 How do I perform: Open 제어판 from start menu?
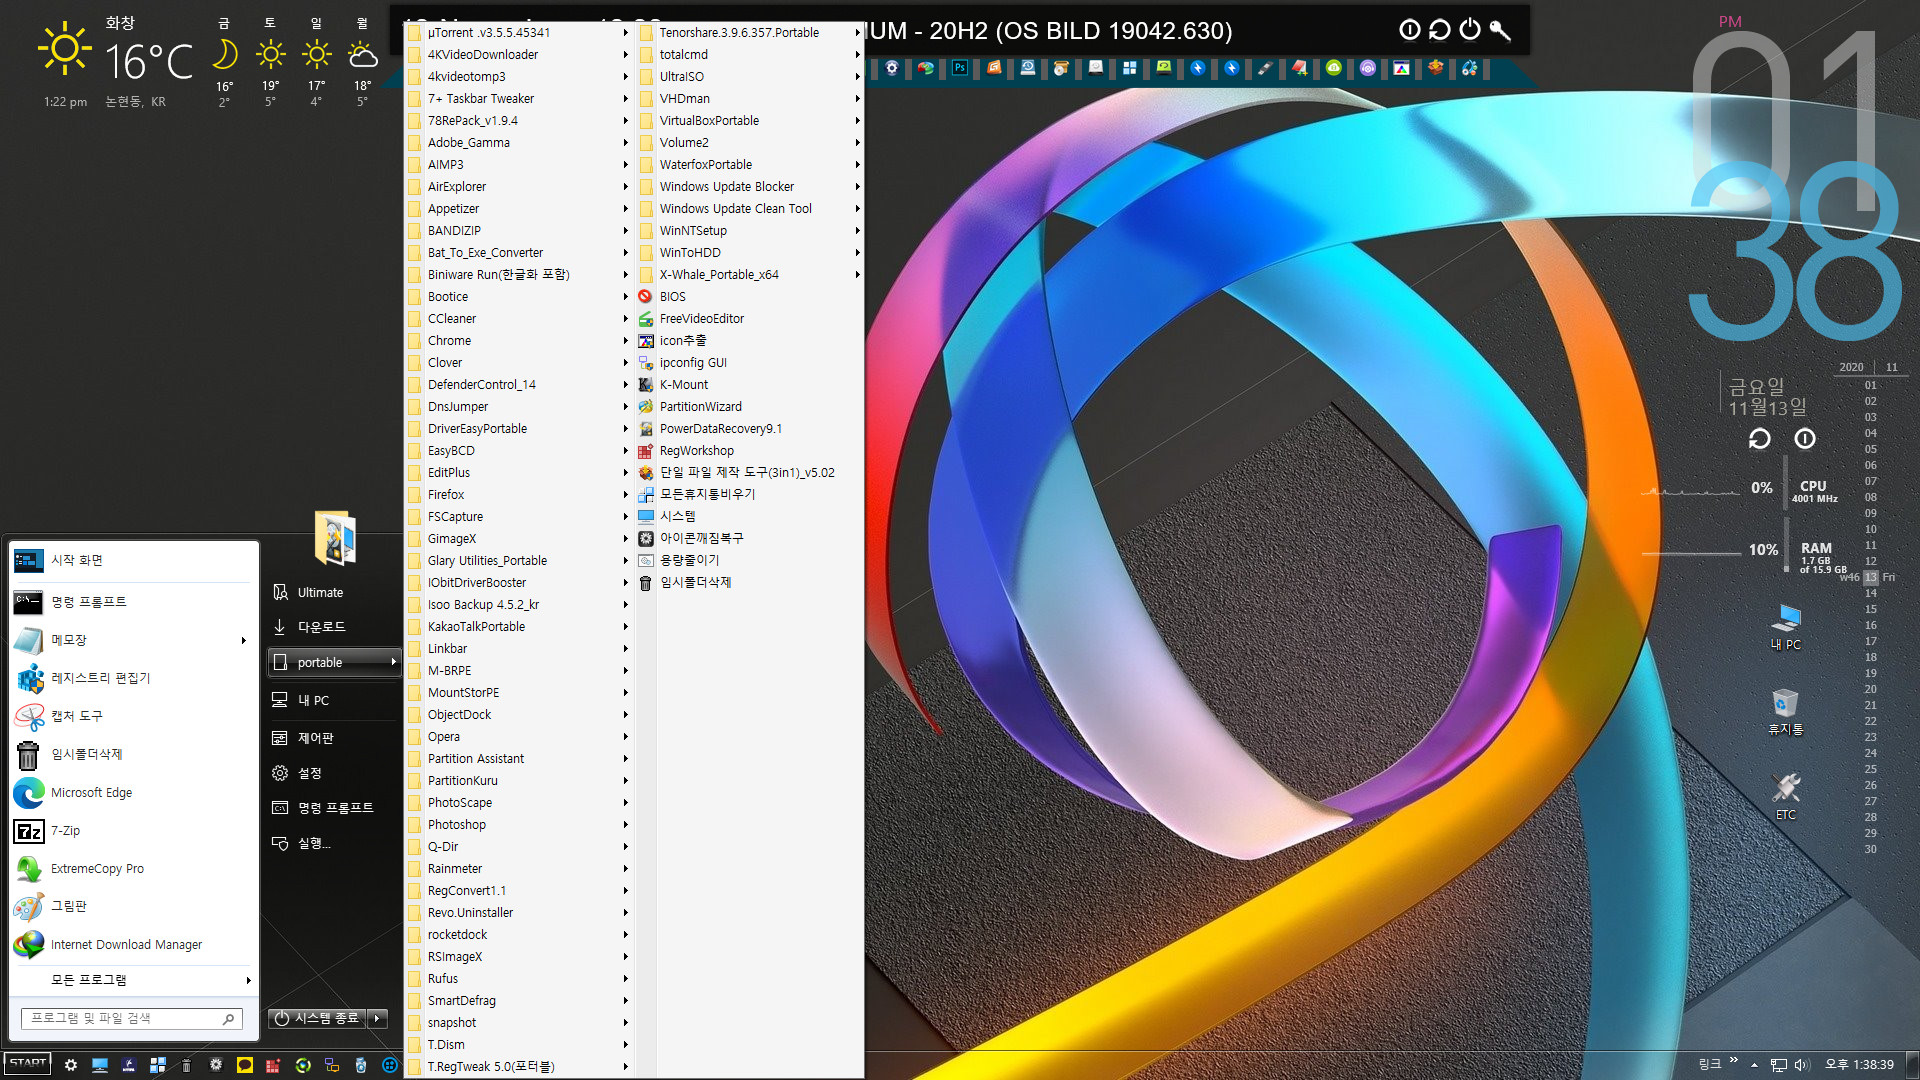tap(334, 738)
